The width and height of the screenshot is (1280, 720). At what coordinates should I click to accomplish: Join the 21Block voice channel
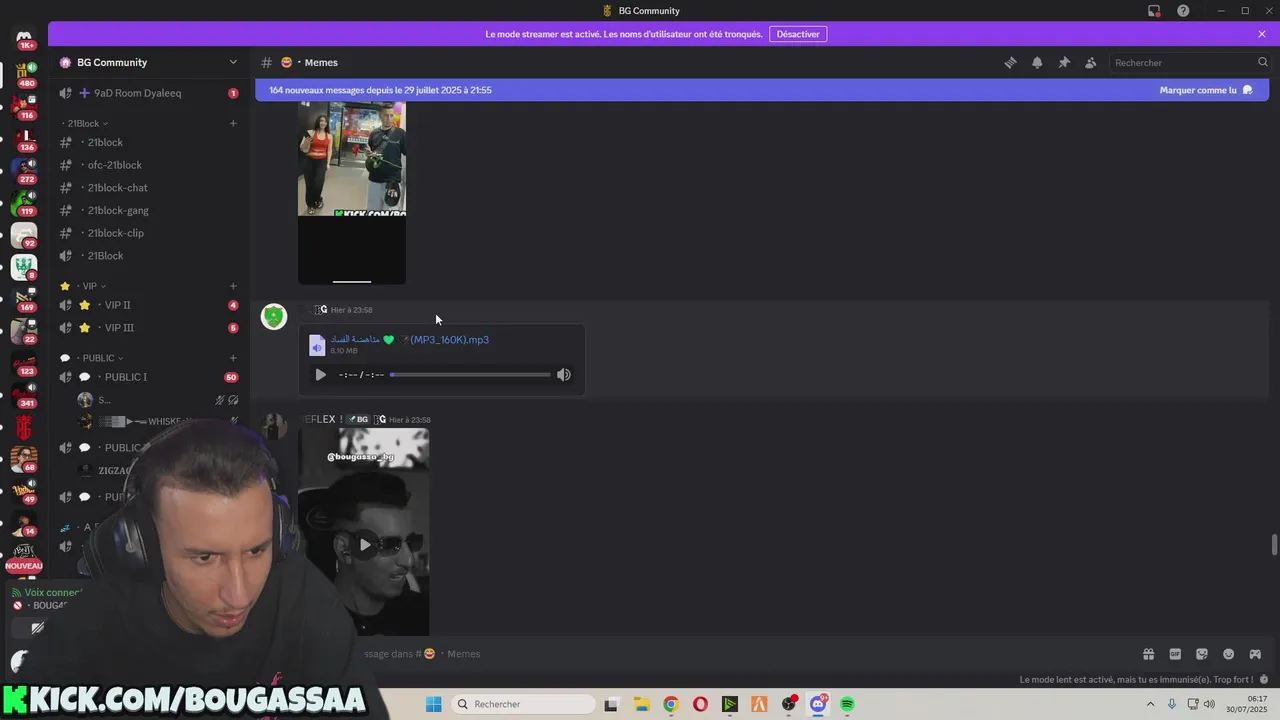pos(149,256)
